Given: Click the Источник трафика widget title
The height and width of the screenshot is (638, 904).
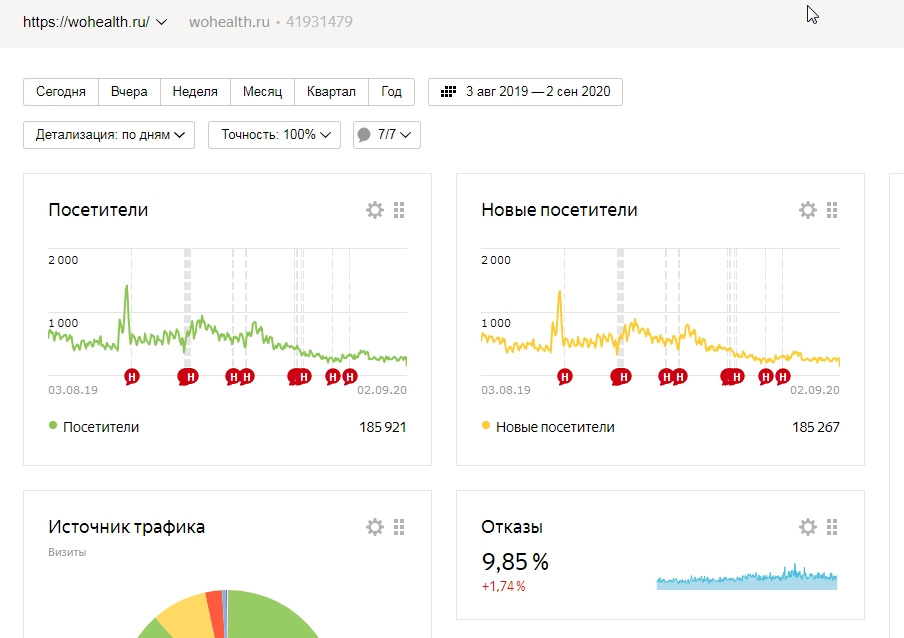Looking at the screenshot, I should 126,527.
